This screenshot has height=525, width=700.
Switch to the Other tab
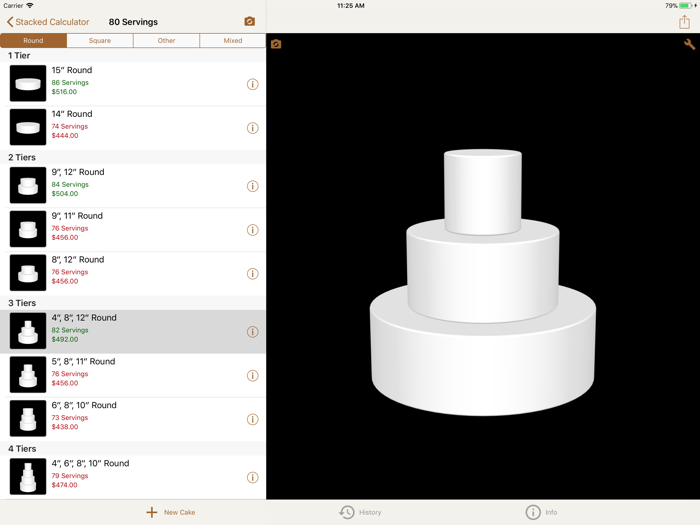(166, 40)
